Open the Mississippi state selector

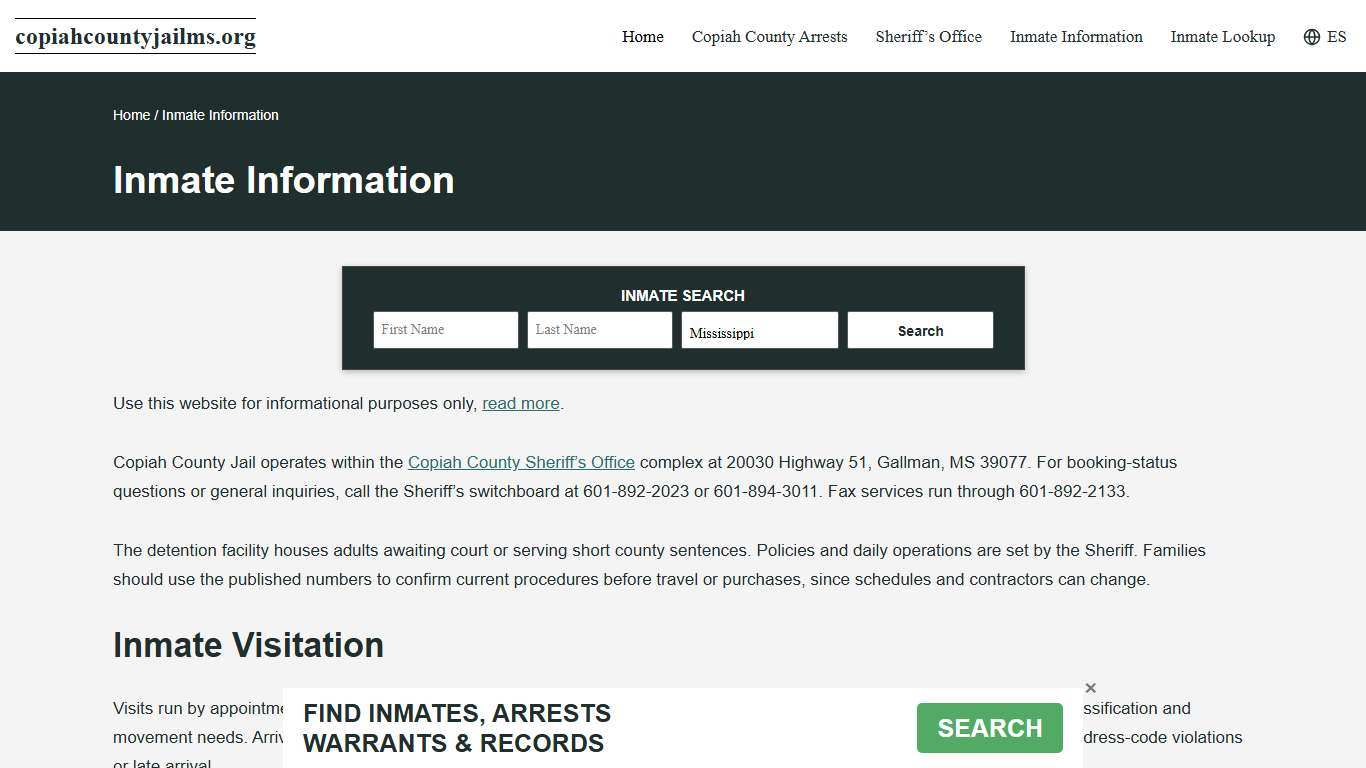pyautogui.click(x=759, y=330)
